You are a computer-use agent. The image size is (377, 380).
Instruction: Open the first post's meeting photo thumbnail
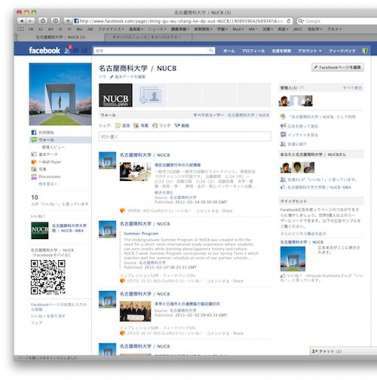135,171
